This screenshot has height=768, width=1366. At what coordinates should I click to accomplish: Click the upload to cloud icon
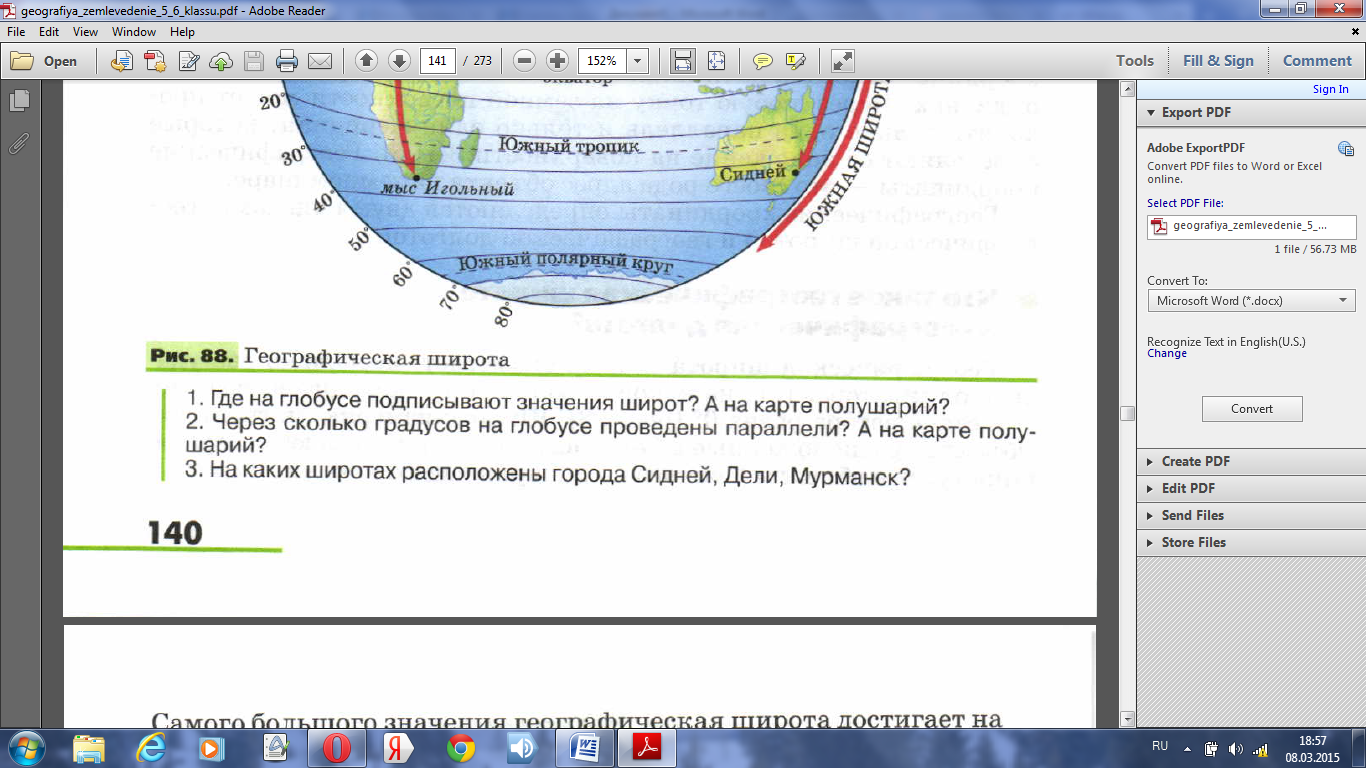pos(221,61)
